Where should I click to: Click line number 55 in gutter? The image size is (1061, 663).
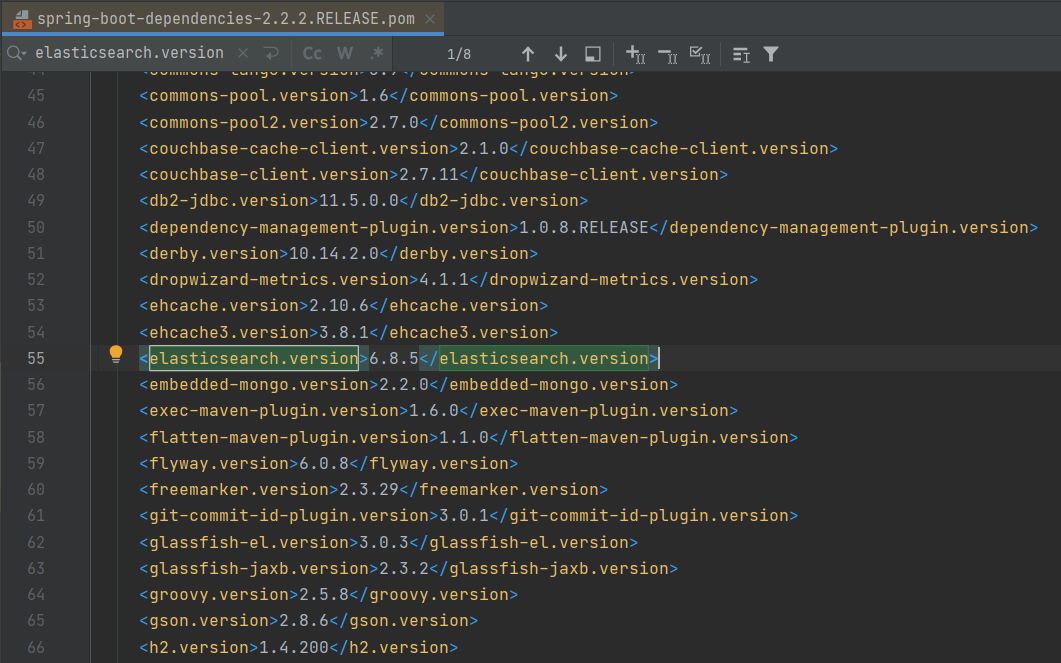(x=36, y=359)
